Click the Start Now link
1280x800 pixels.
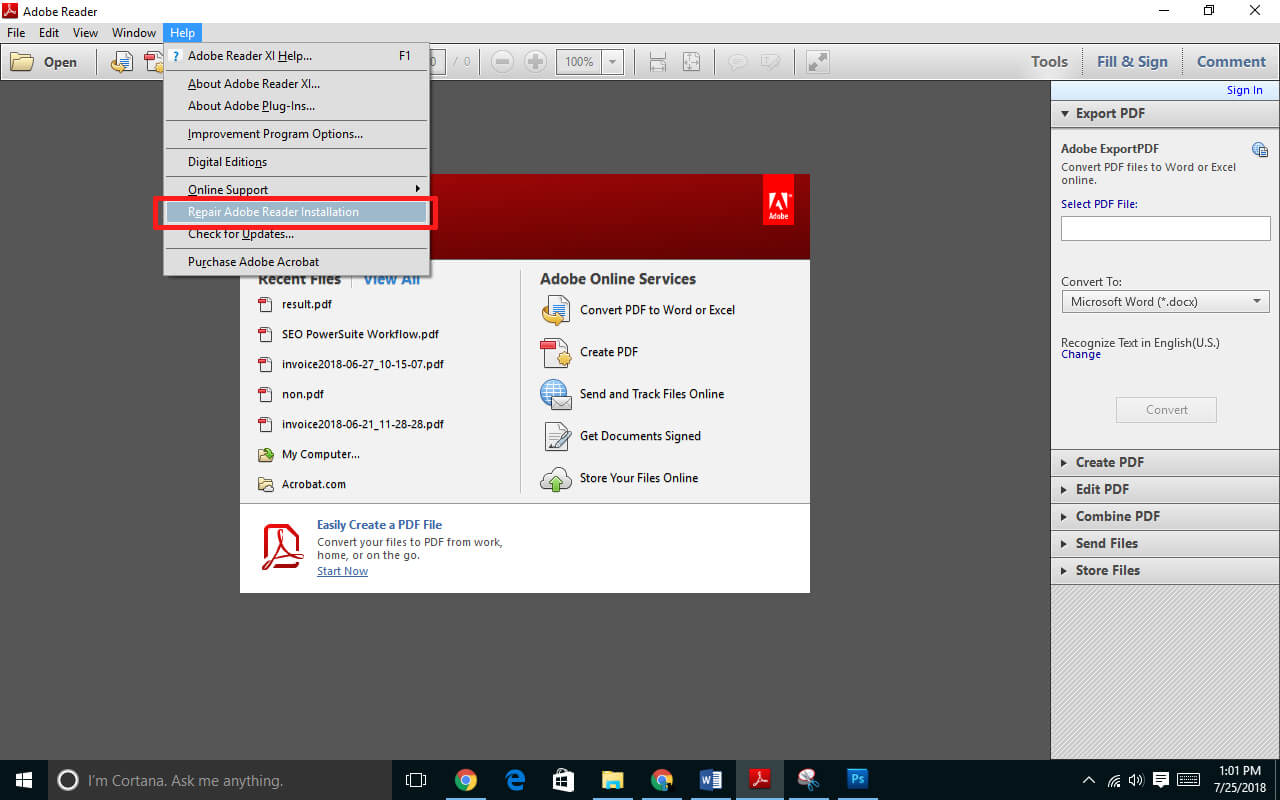click(342, 571)
